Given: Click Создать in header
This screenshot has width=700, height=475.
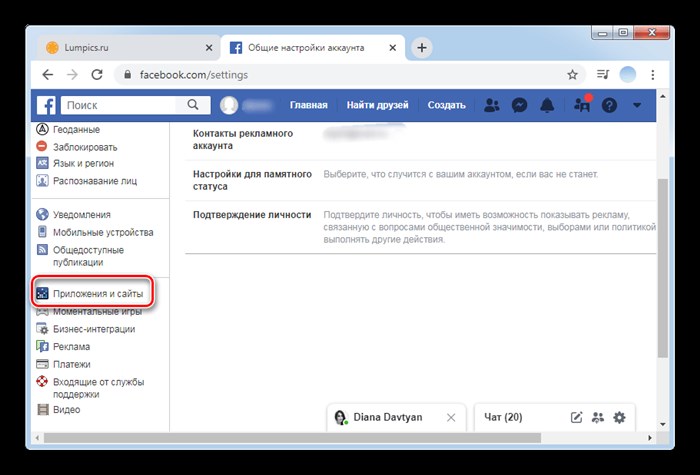Looking at the screenshot, I should click(x=446, y=105).
